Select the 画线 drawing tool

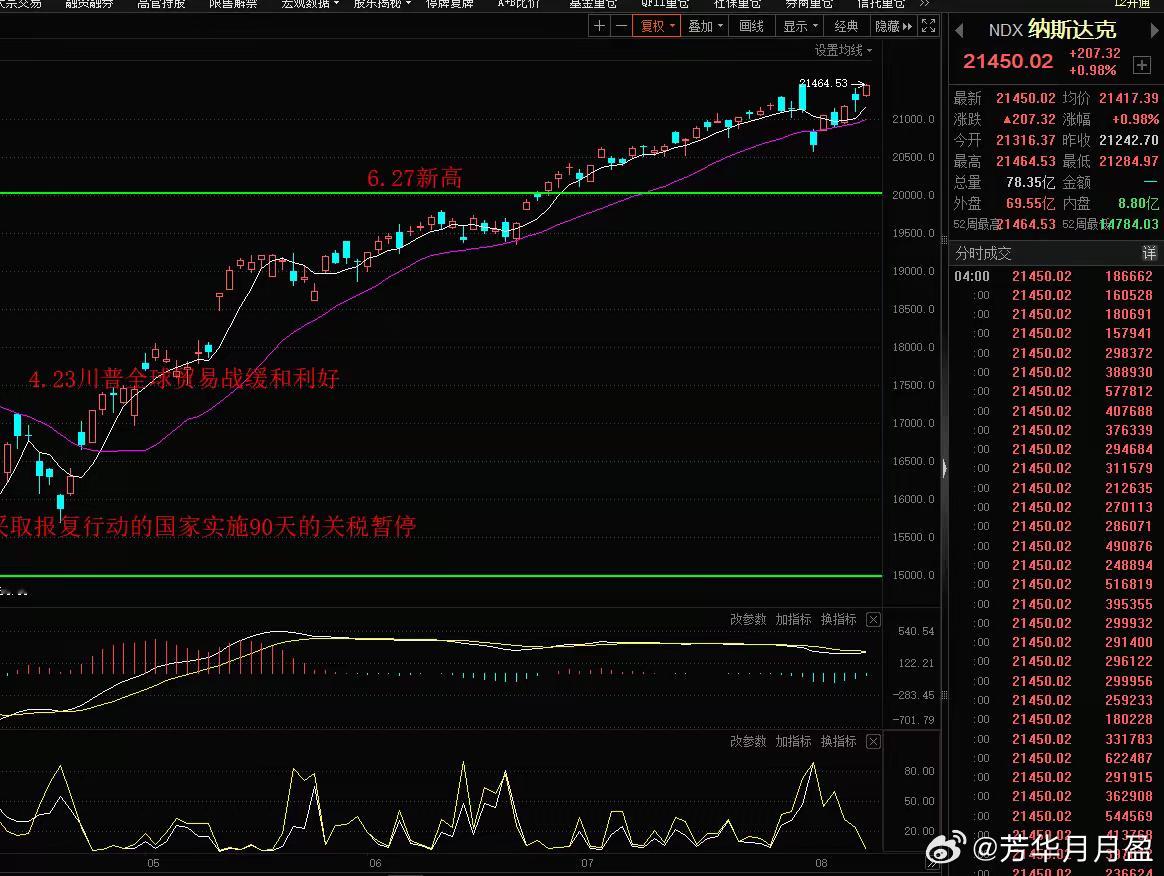pos(751,26)
